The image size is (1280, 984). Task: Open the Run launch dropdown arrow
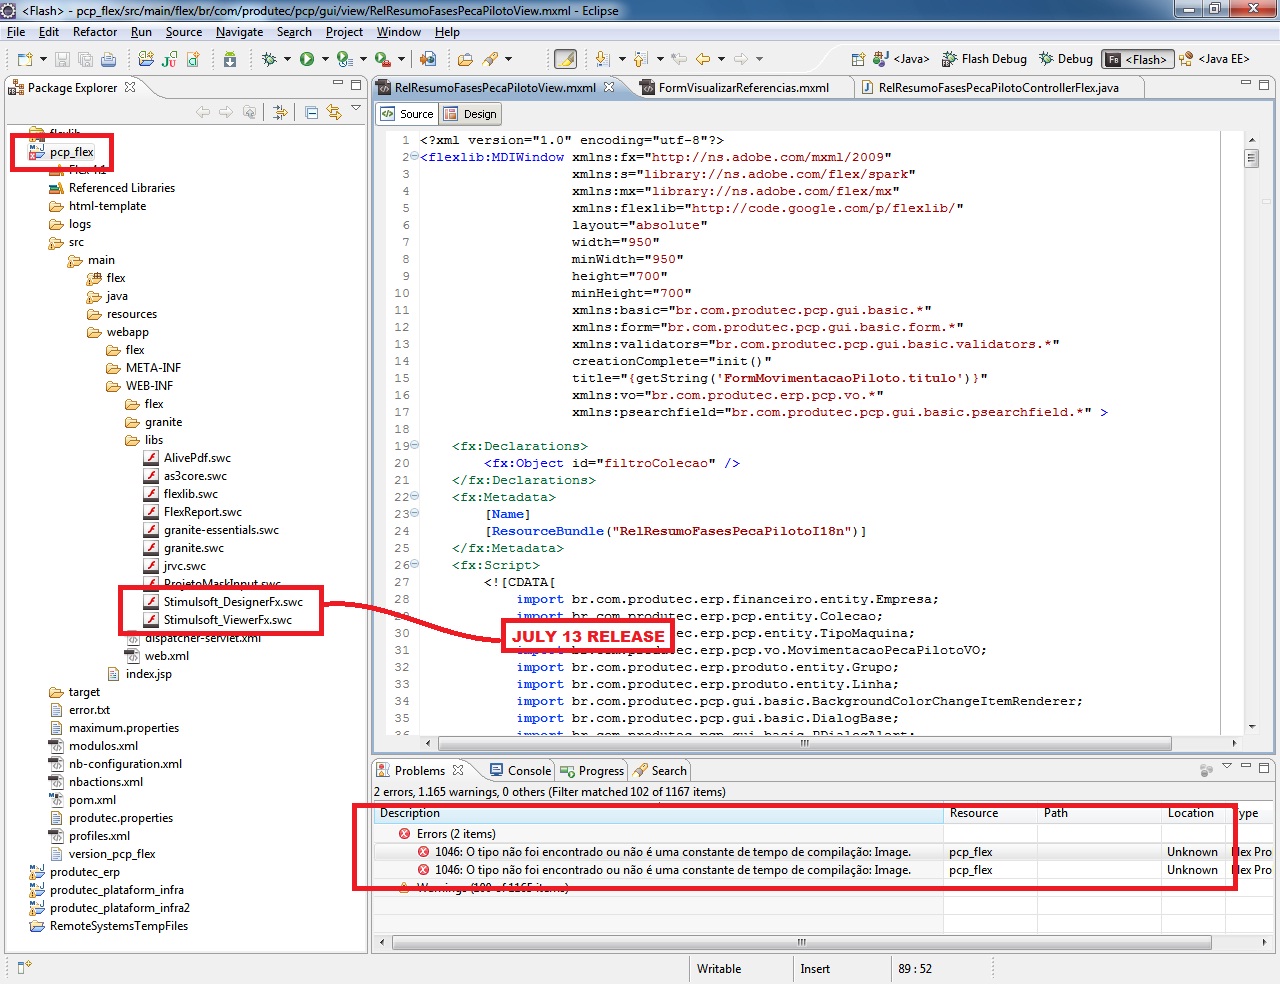point(325,59)
